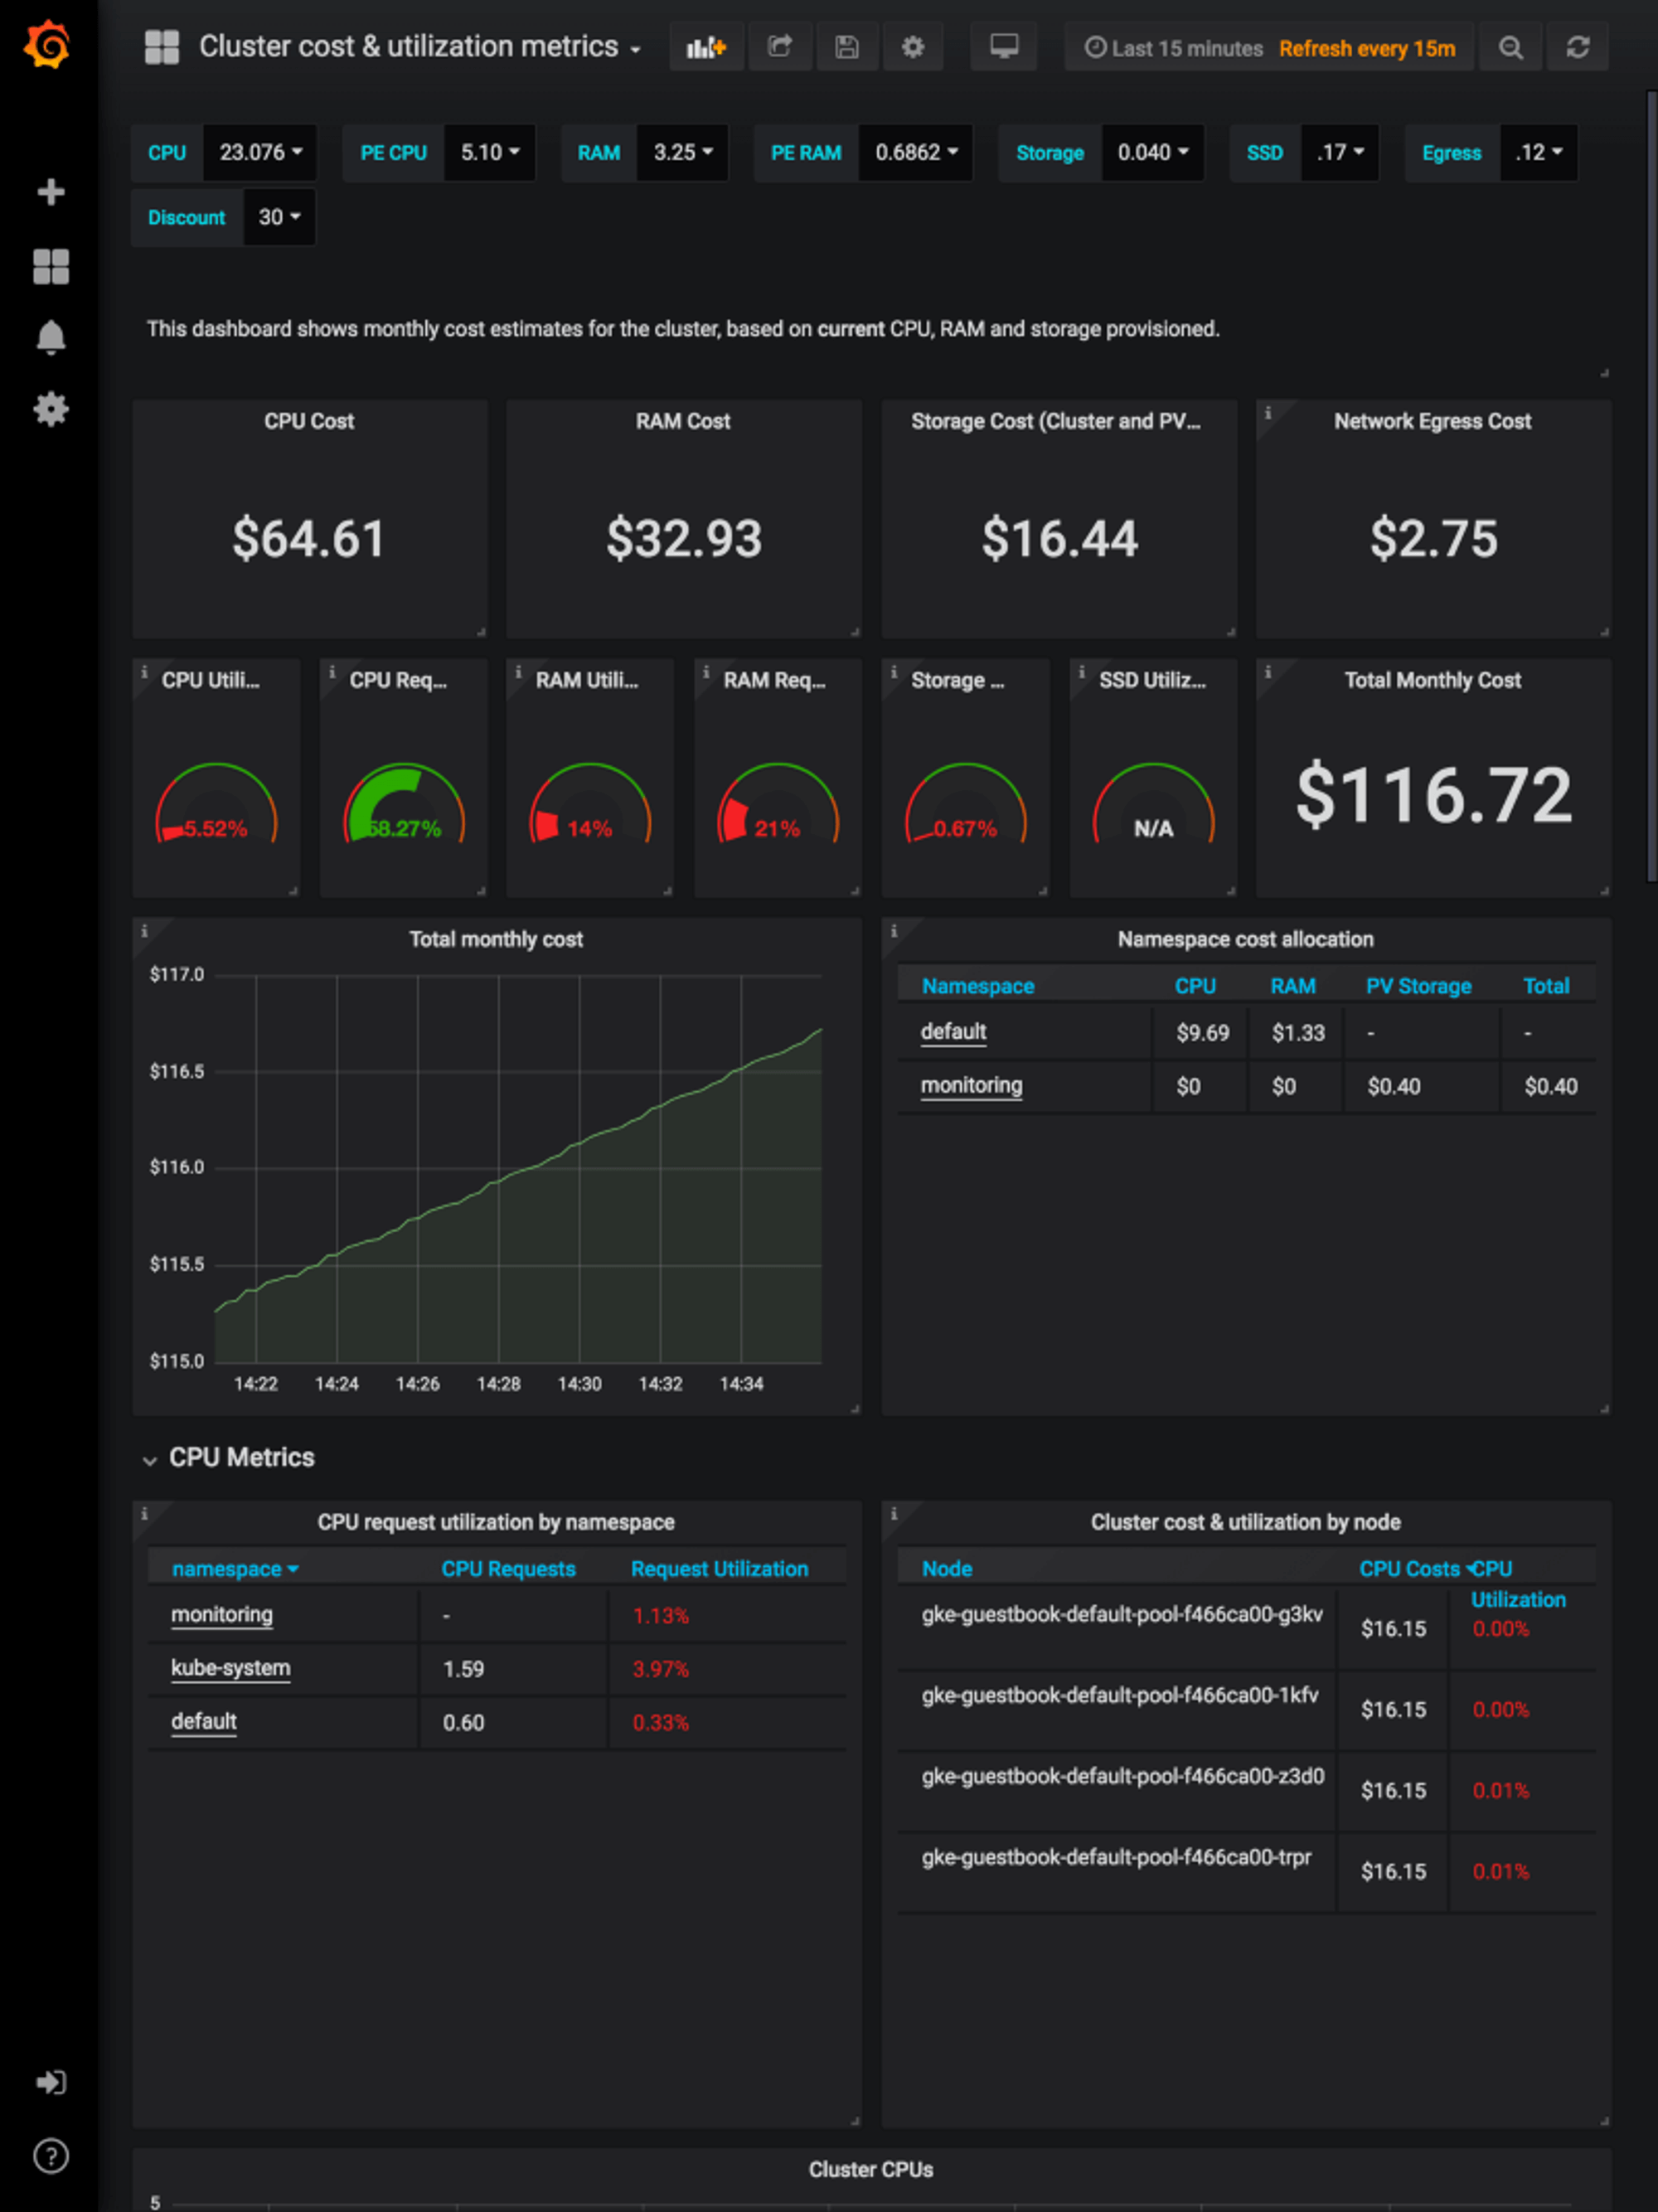Change the Refresh every 15m setting
1658x2212 pixels.
1367,48
